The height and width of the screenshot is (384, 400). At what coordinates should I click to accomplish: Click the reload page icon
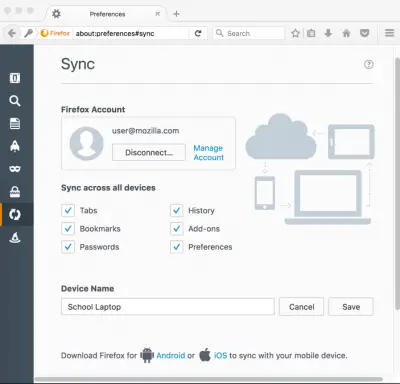pyautogui.click(x=198, y=33)
